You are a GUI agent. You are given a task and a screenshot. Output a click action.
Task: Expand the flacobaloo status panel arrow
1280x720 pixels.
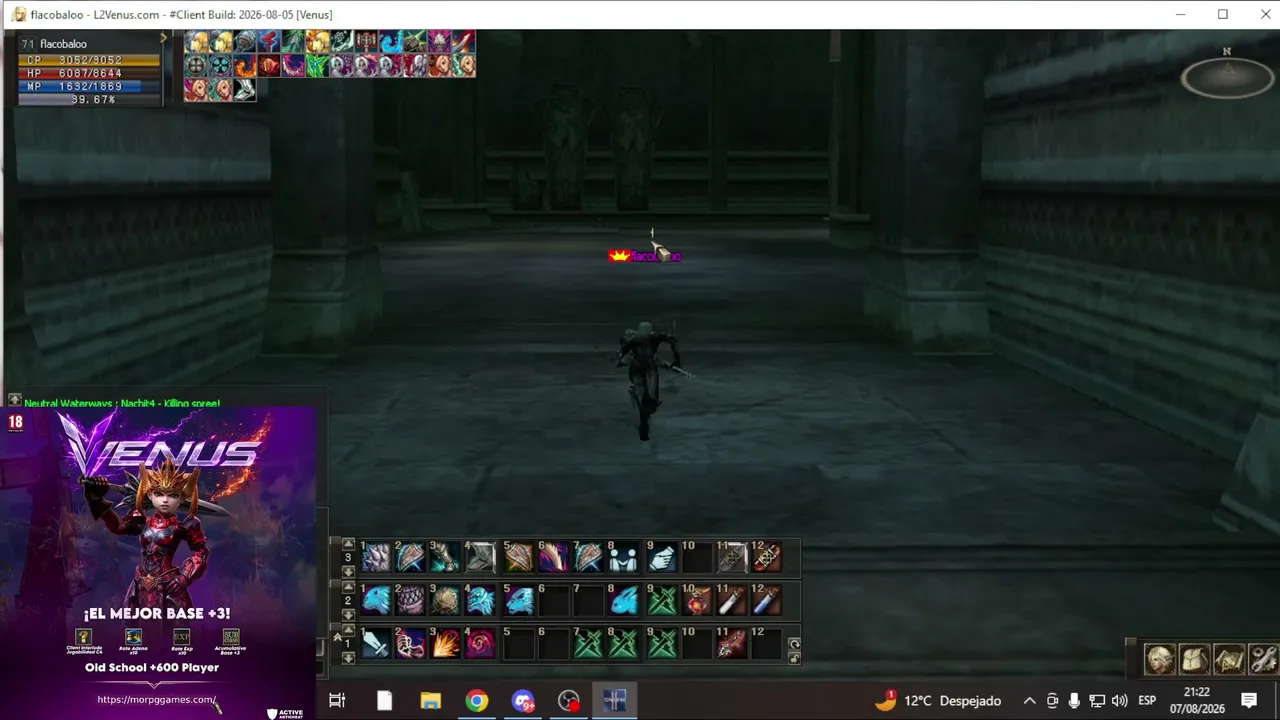pyautogui.click(x=163, y=38)
